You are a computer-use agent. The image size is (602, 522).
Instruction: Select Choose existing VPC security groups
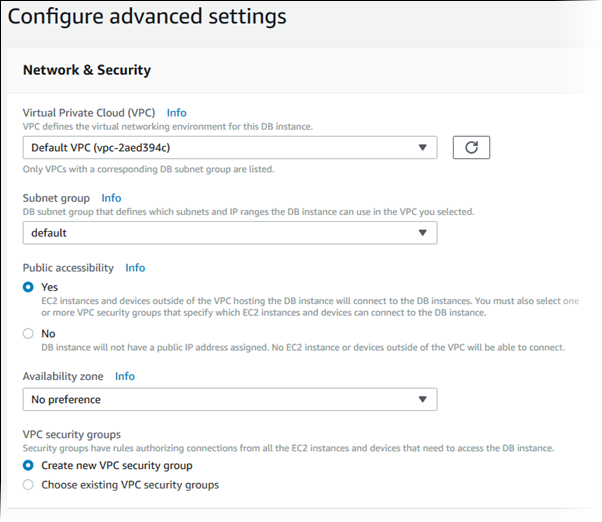[x=29, y=485]
